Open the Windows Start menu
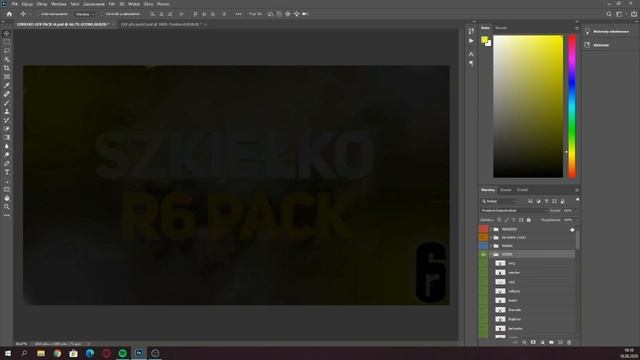 pyautogui.click(x=8, y=353)
